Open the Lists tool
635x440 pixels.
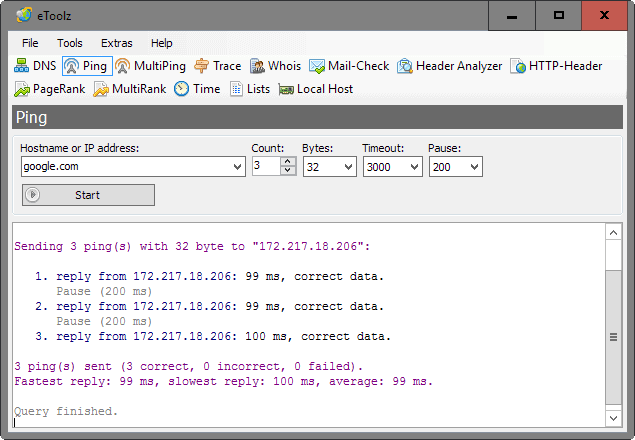tap(250, 89)
